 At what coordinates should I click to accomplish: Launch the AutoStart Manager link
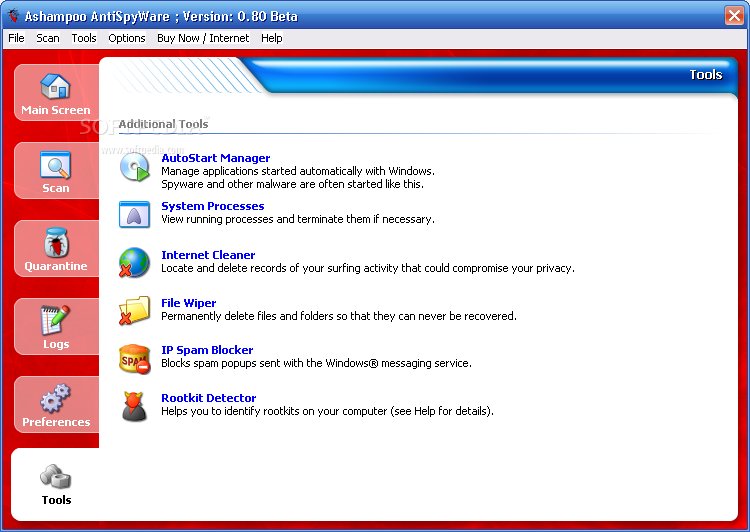216,158
